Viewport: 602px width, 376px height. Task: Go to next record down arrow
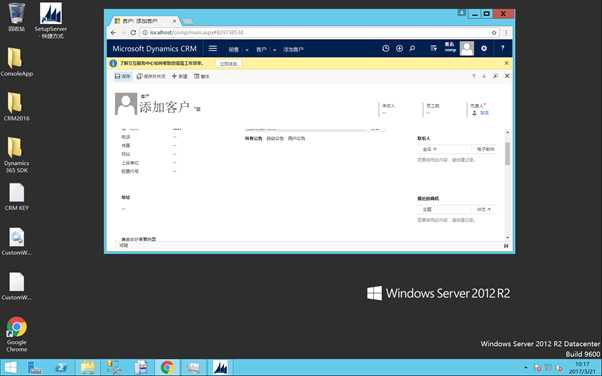tap(484, 76)
